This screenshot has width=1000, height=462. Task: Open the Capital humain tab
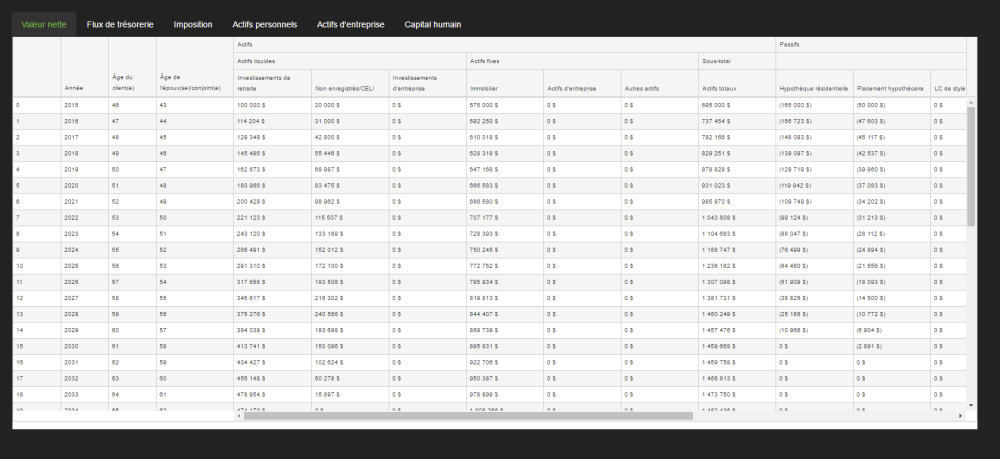tap(432, 24)
